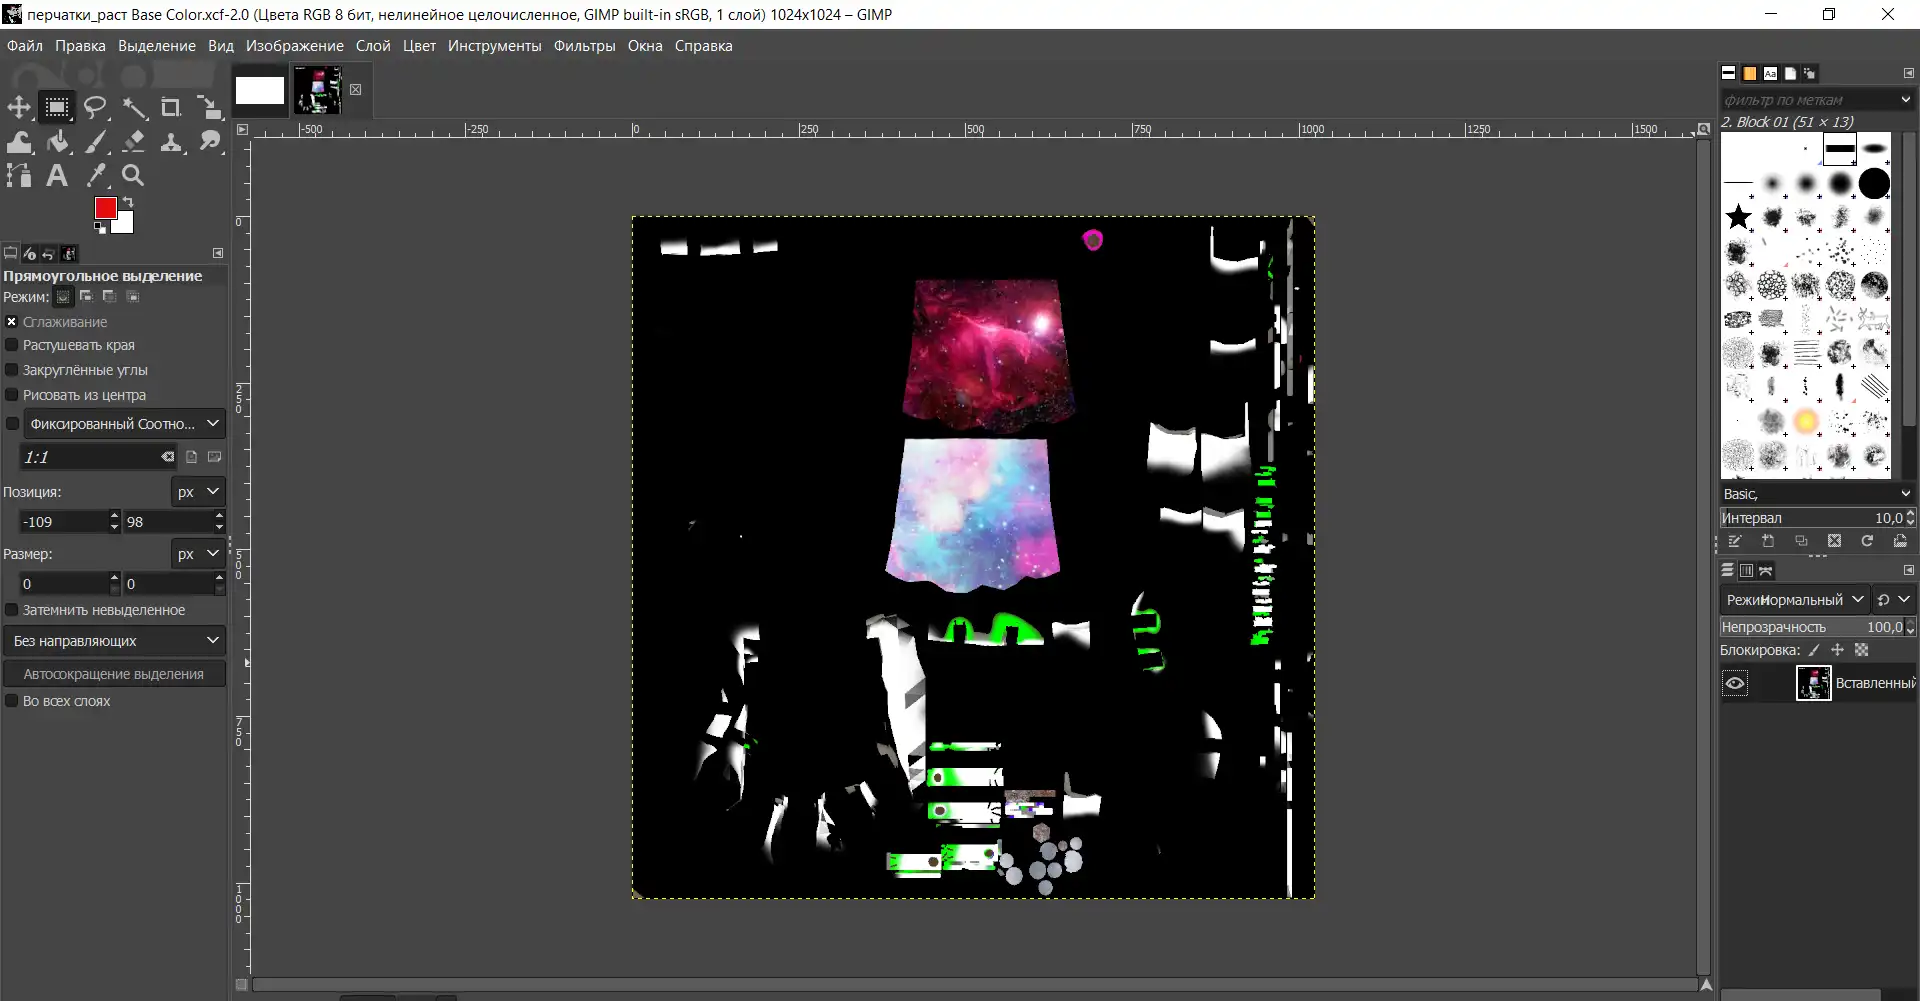Select the Bucket Fill tool
The height and width of the screenshot is (1001, 1920).
pos(58,142)
